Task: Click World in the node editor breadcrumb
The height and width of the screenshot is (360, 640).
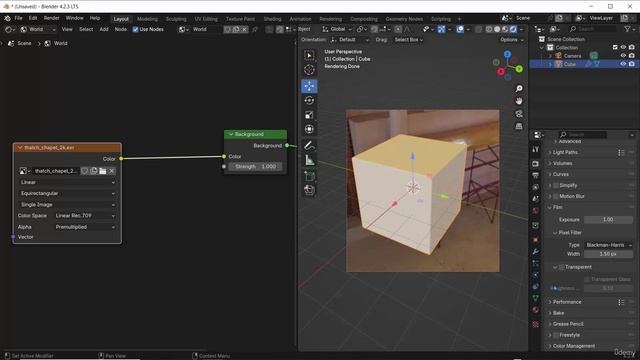Action: click(60, 43)
